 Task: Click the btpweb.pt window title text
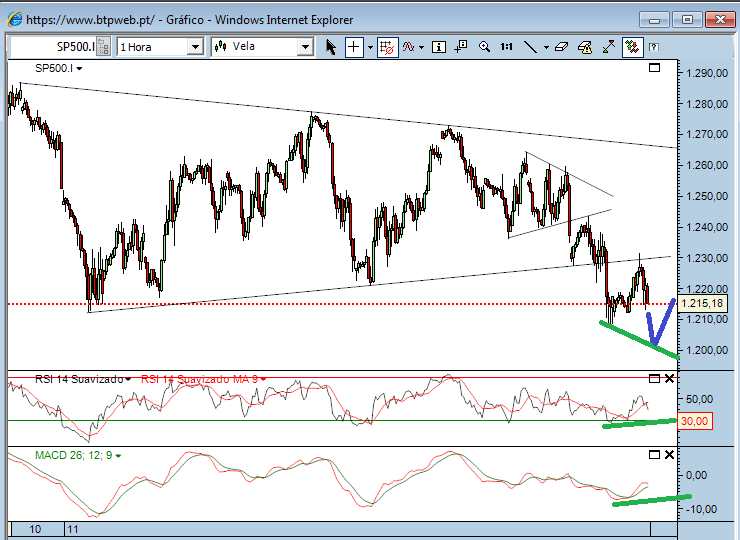click(189, 20)
